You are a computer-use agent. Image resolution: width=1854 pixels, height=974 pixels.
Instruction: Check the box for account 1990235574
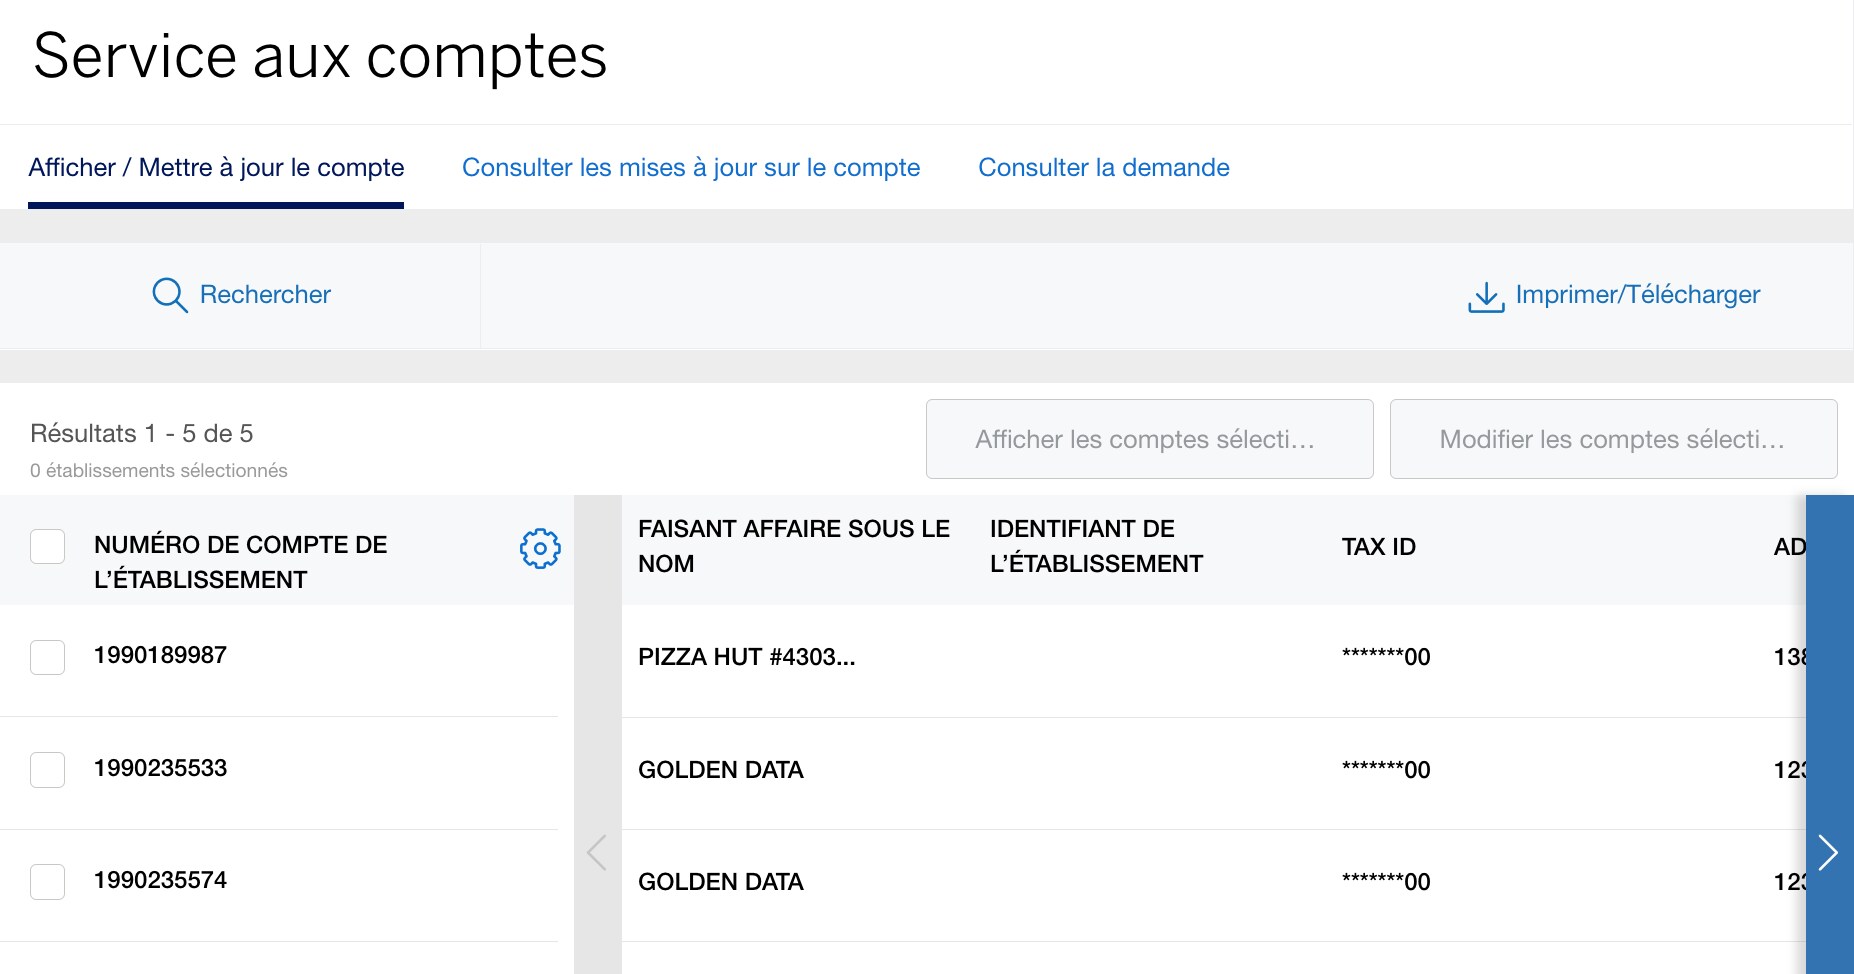coord(47,883)
